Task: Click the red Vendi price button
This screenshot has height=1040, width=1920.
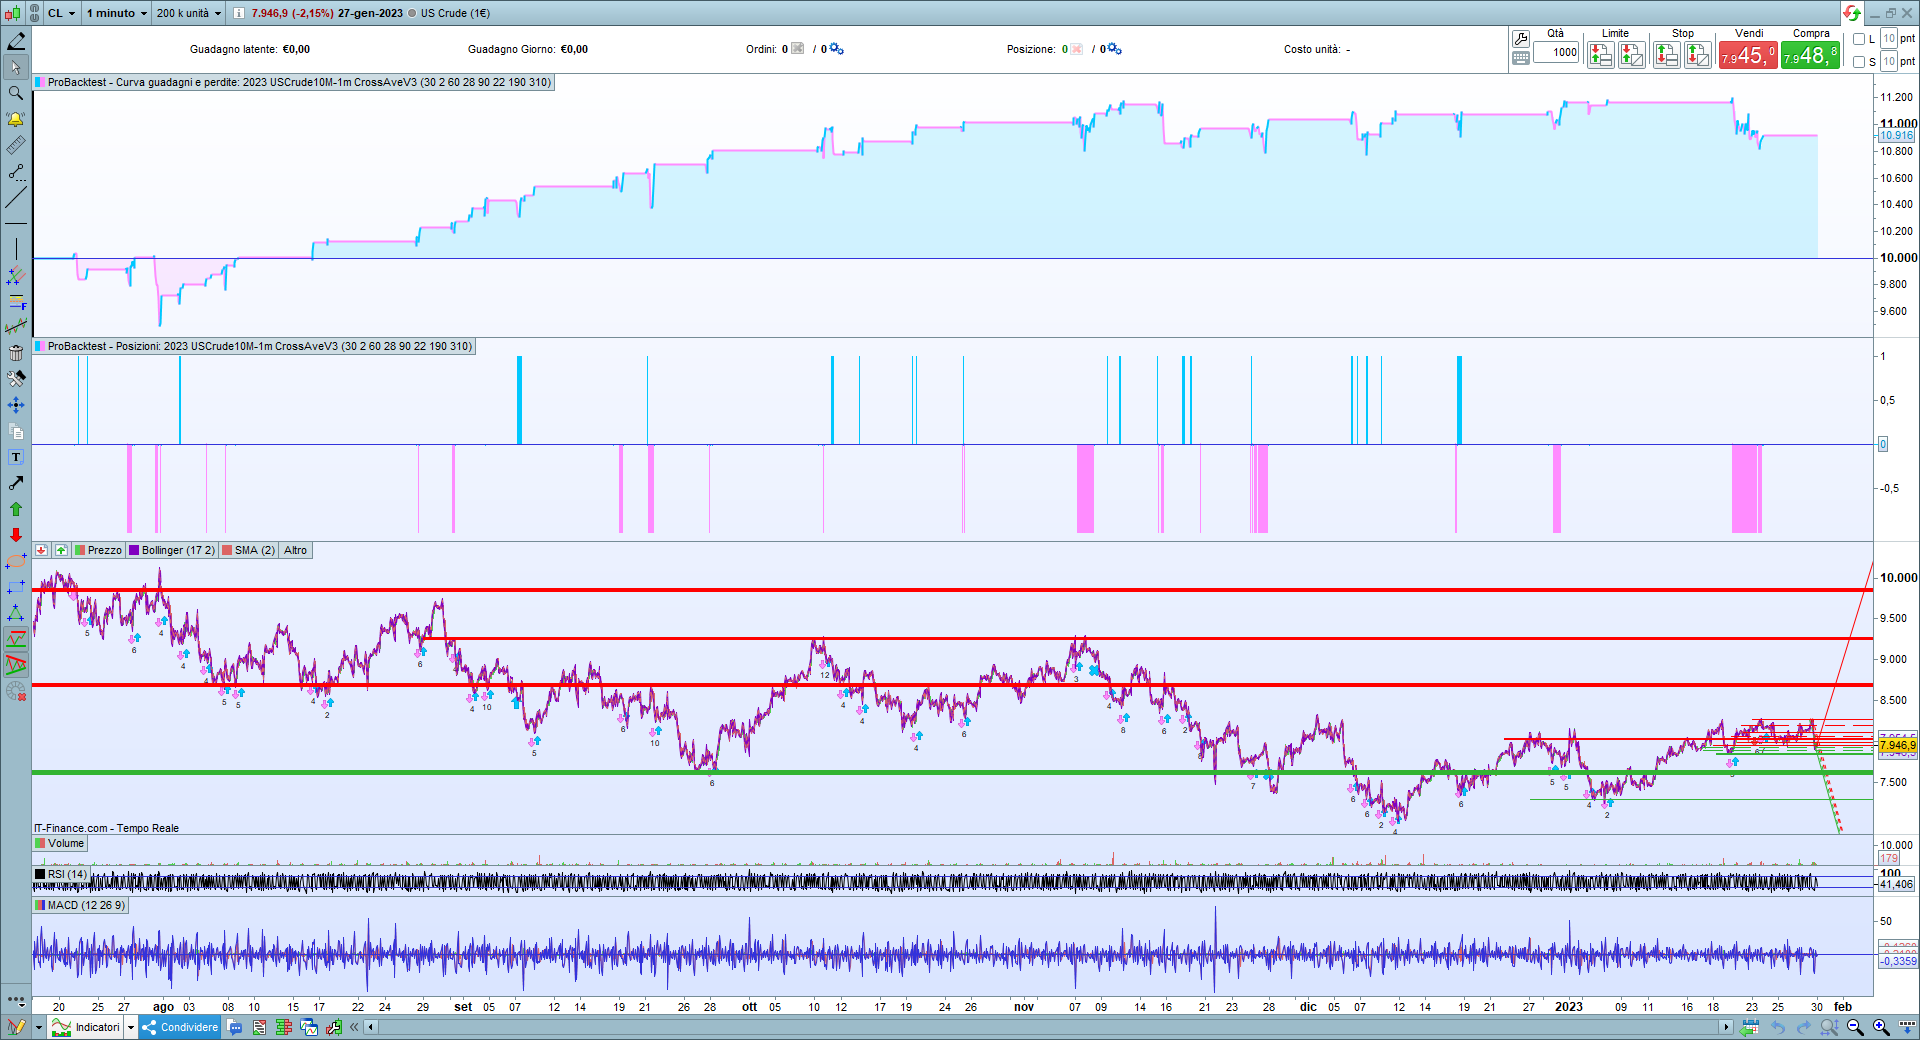Action: click(1748, 55)
